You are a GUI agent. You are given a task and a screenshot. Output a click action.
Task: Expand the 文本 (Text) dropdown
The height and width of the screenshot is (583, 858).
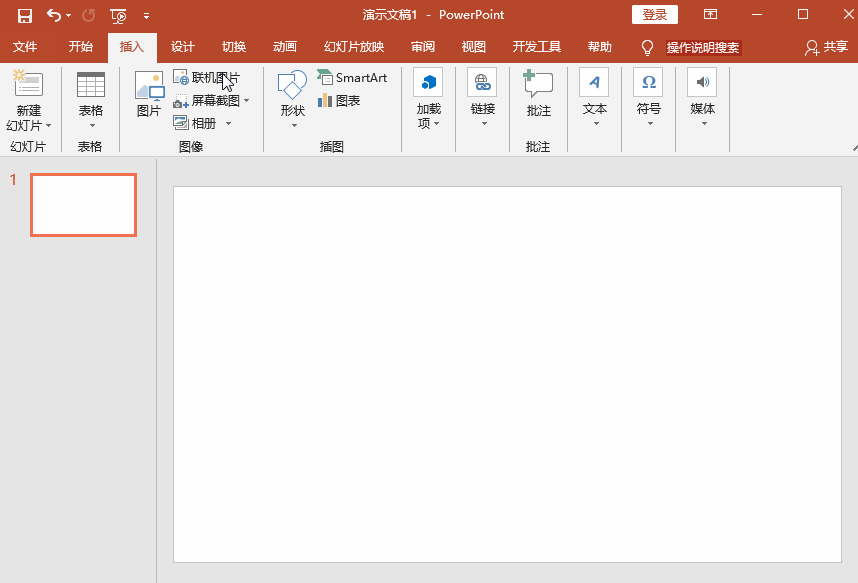click(594, 100)
